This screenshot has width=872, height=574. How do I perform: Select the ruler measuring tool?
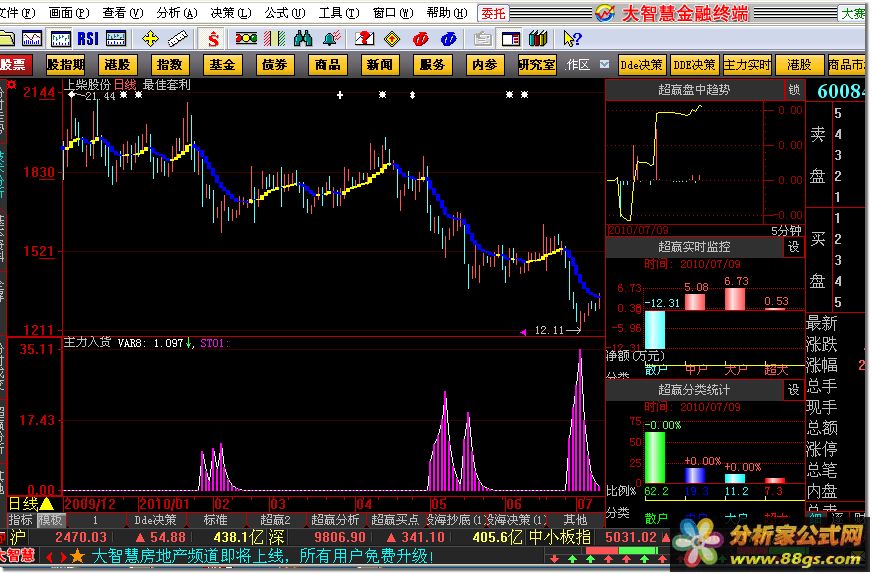(x=177, y=38)
